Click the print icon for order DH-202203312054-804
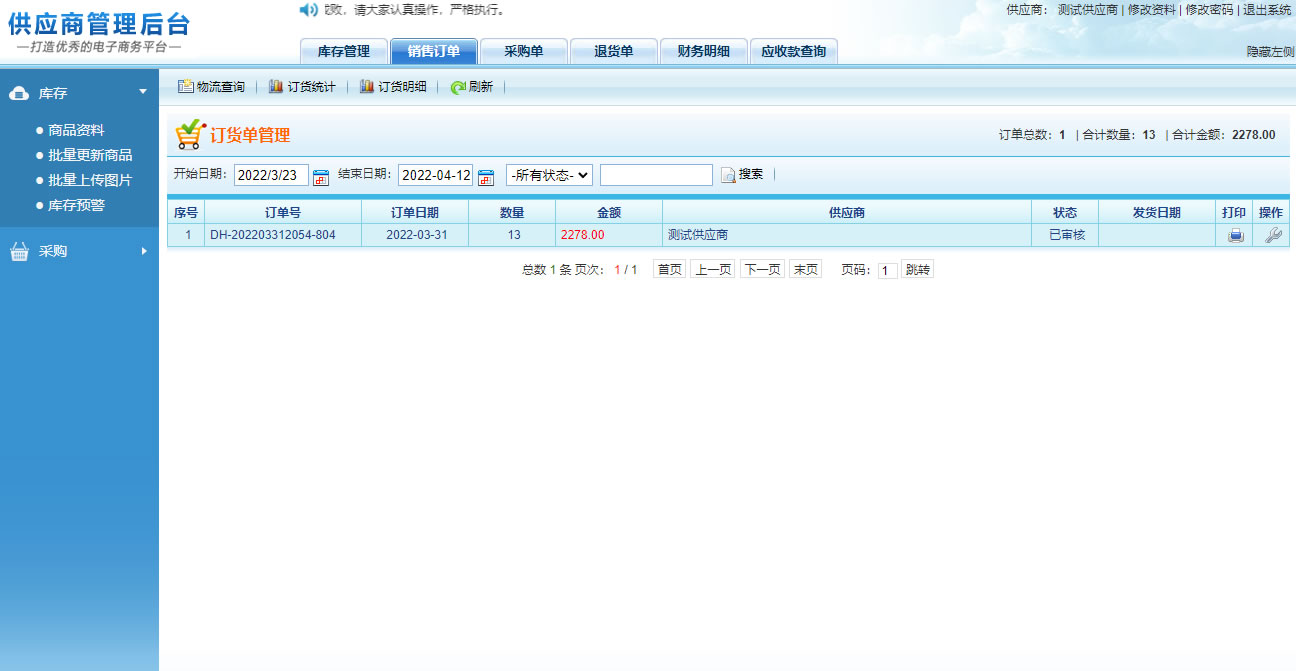The image size is (1296, 671). pos(1236,235)
